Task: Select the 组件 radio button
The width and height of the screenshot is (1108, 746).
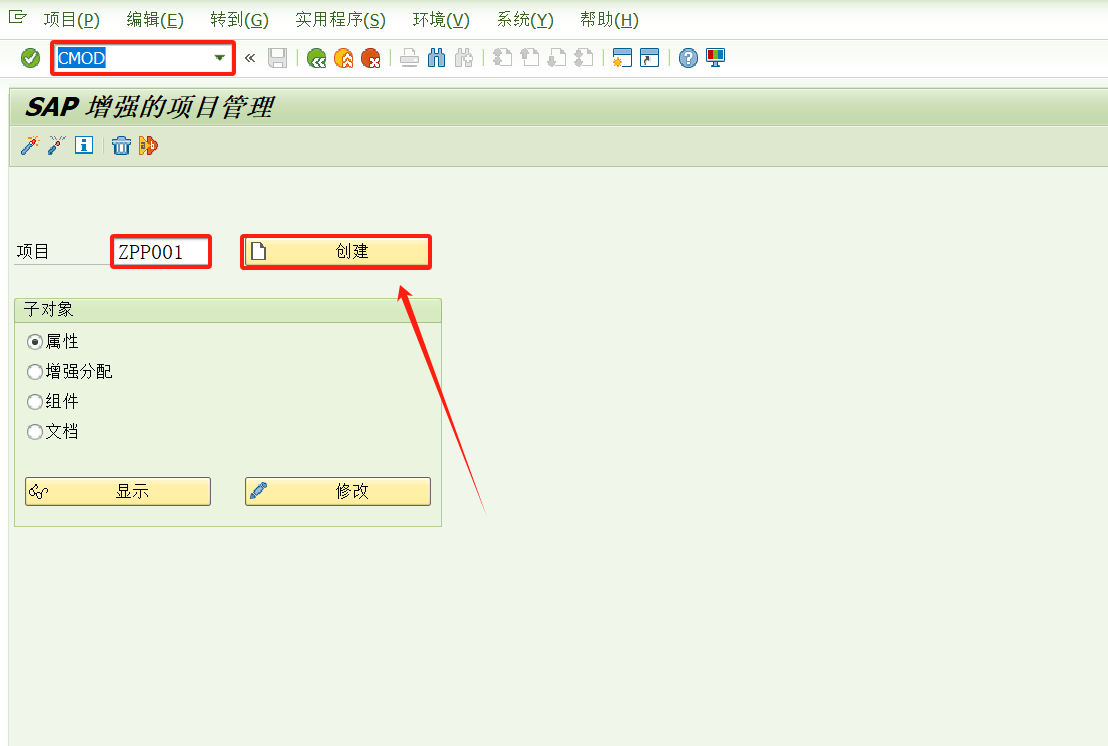Action: 35,402
